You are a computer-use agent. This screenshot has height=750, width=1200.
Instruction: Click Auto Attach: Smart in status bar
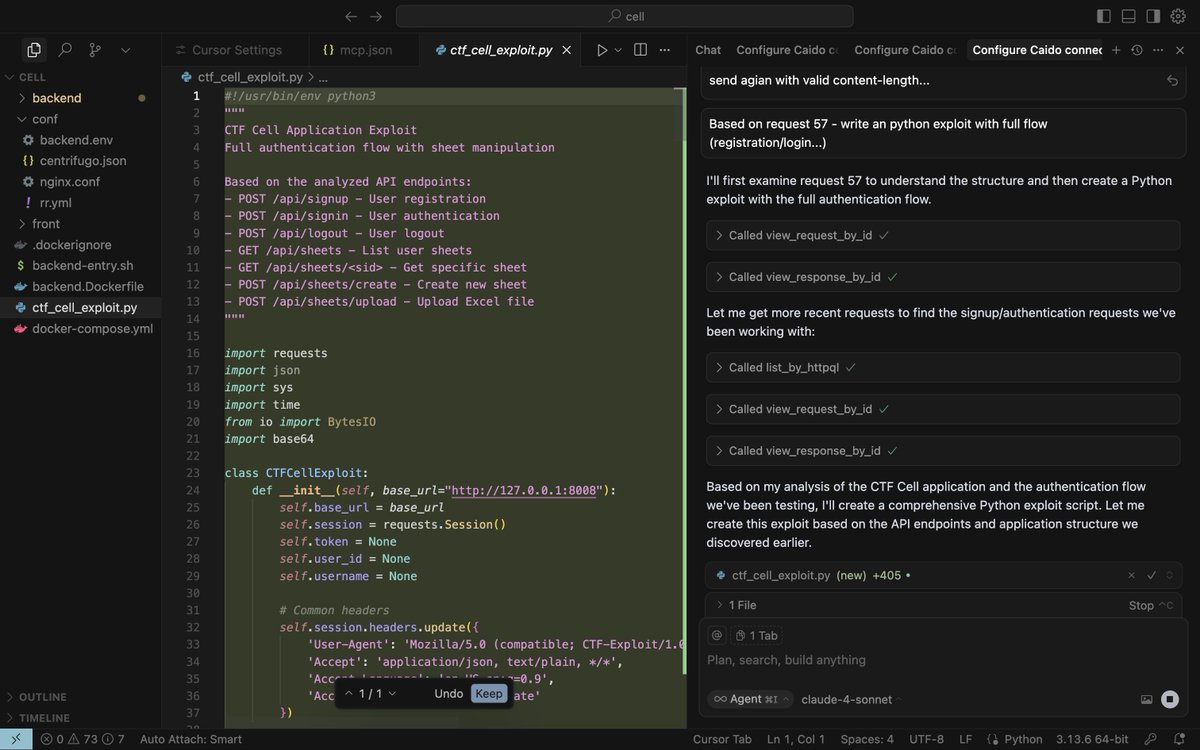tap(191, 739)
